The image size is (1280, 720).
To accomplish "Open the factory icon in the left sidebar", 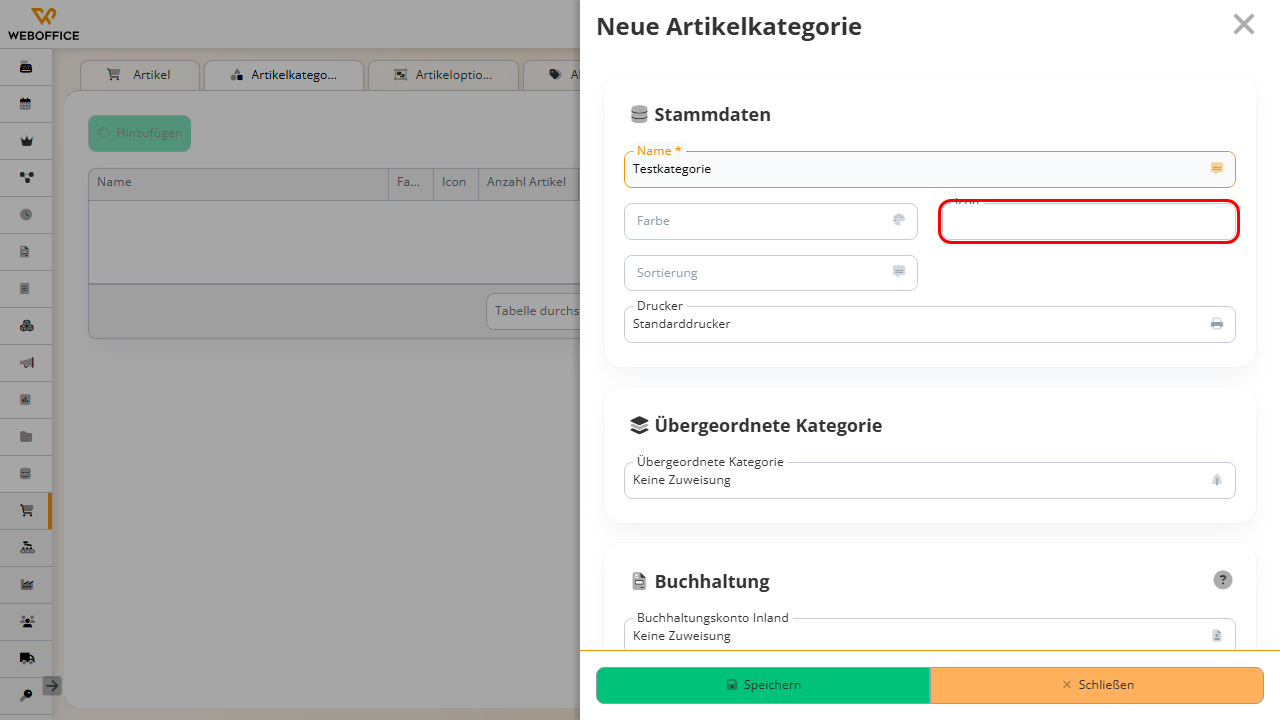I will [26, 584].
